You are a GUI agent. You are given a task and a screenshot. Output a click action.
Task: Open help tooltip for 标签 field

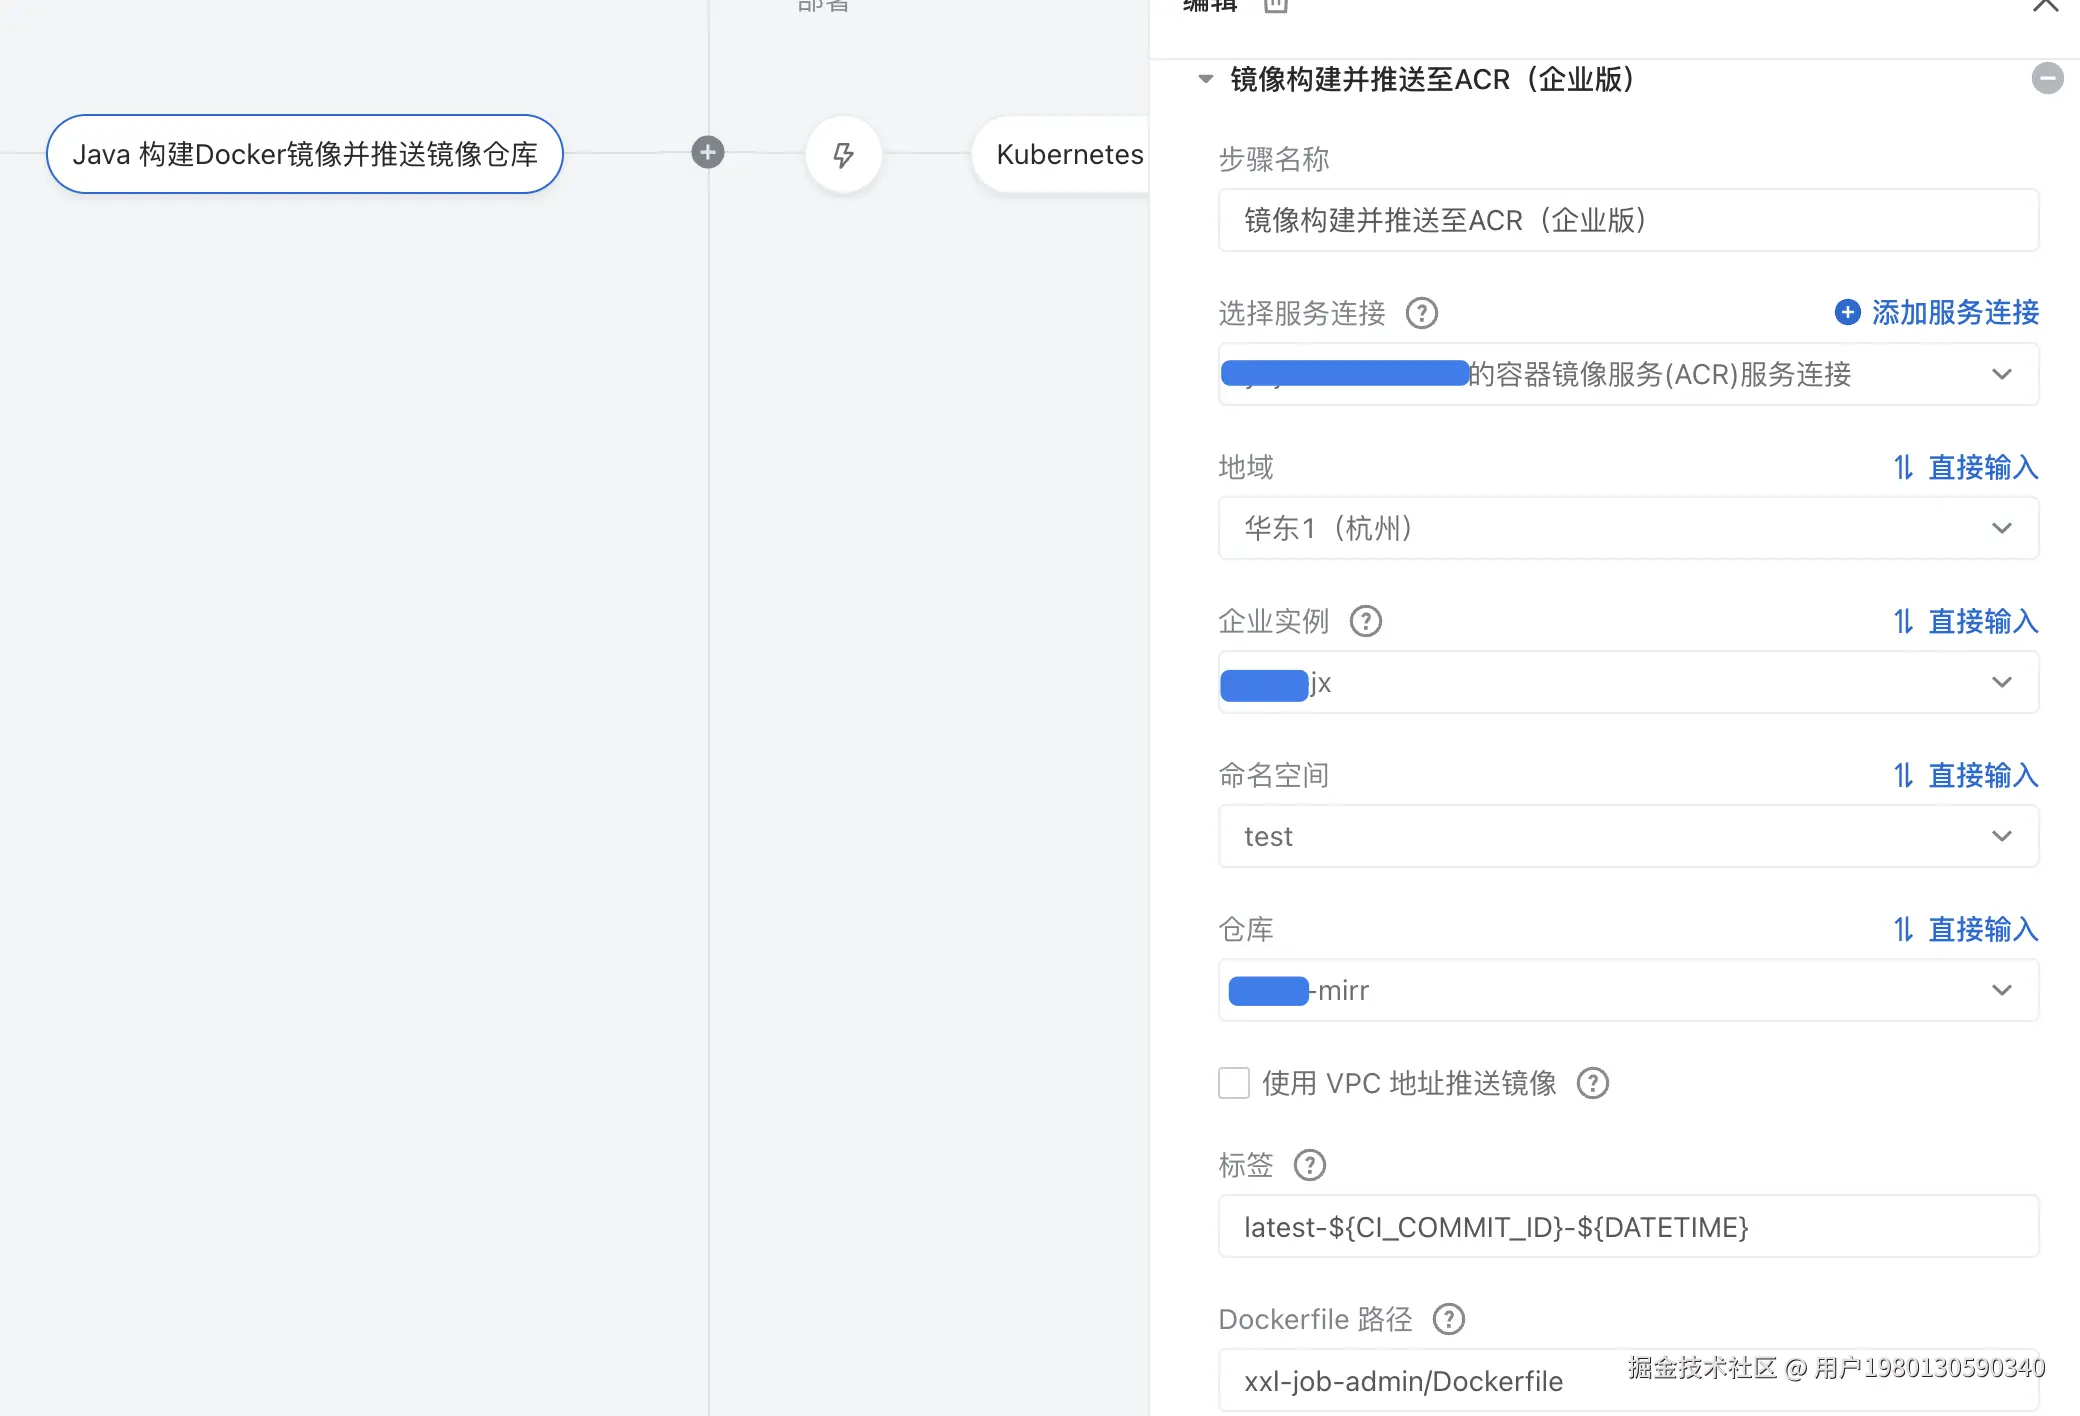tap(1309, 1165)
